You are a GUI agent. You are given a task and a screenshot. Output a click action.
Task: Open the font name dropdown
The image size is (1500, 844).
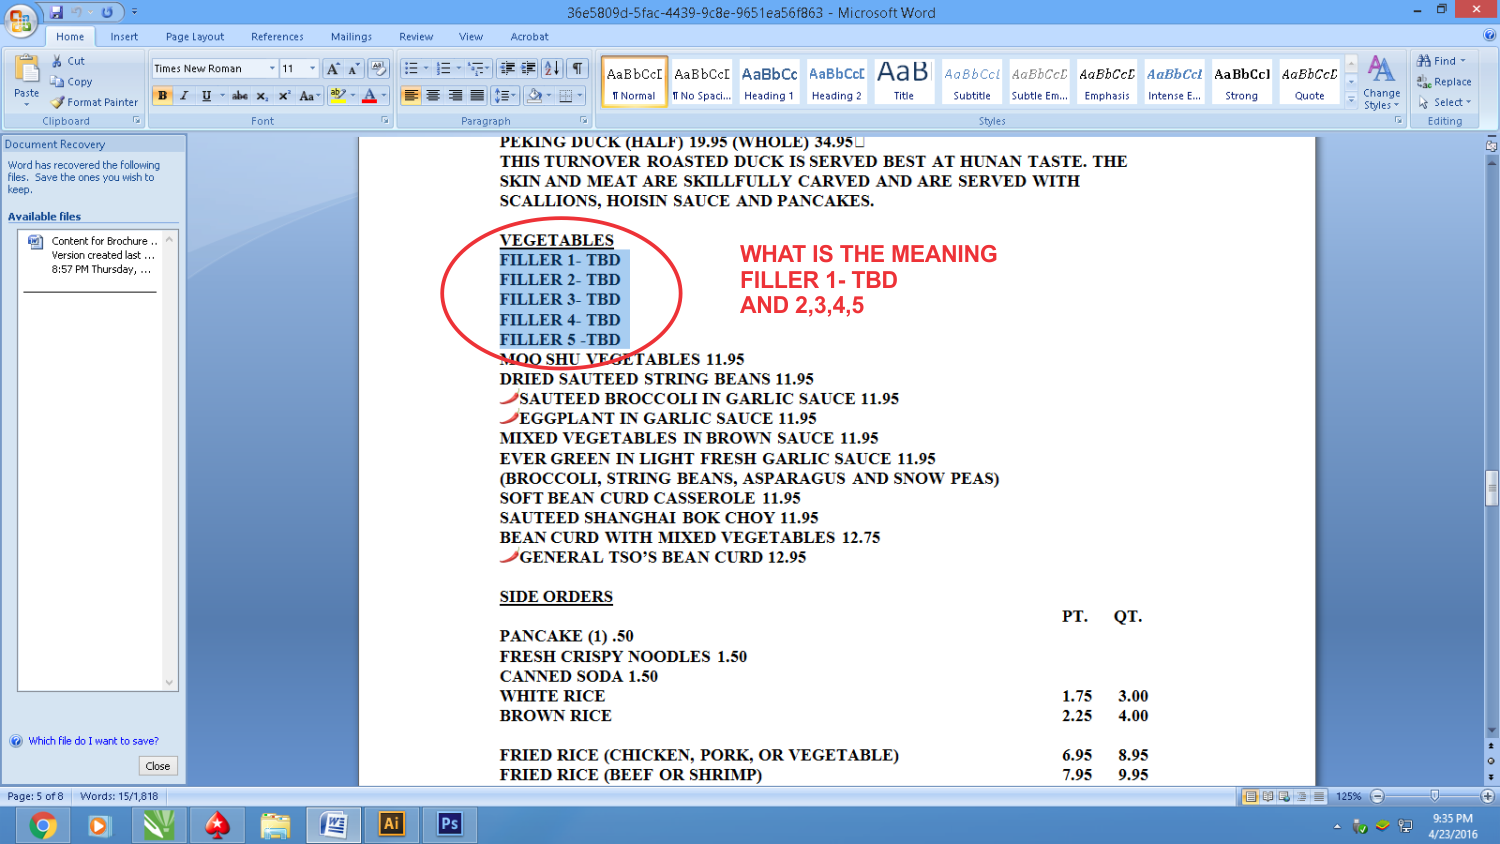272,69
